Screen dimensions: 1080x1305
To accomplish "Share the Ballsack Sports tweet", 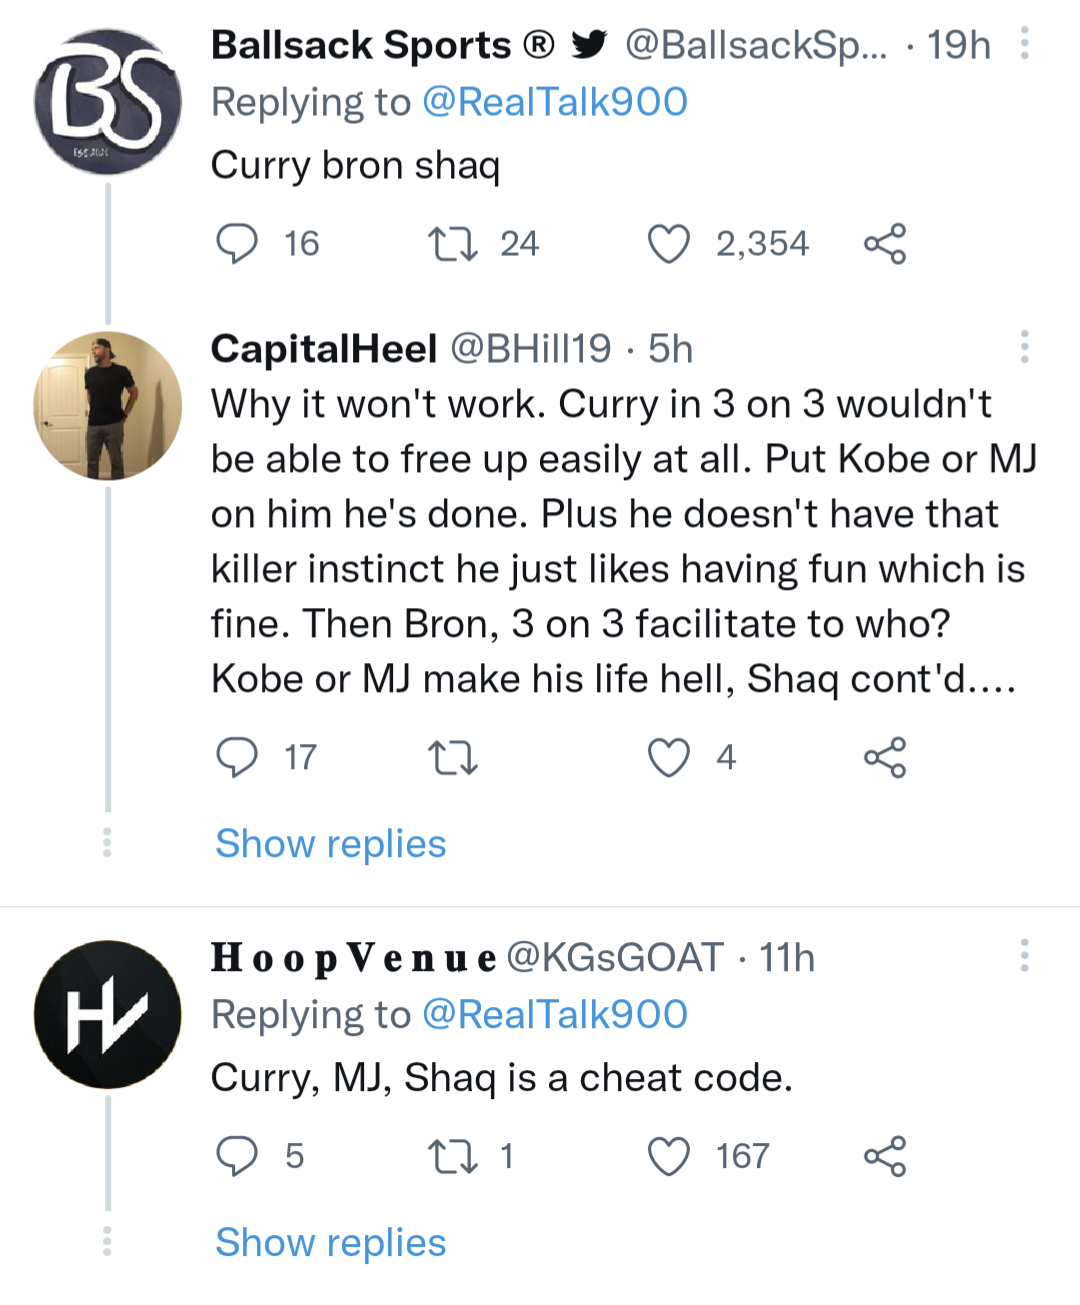I will (x=885, y=244).
